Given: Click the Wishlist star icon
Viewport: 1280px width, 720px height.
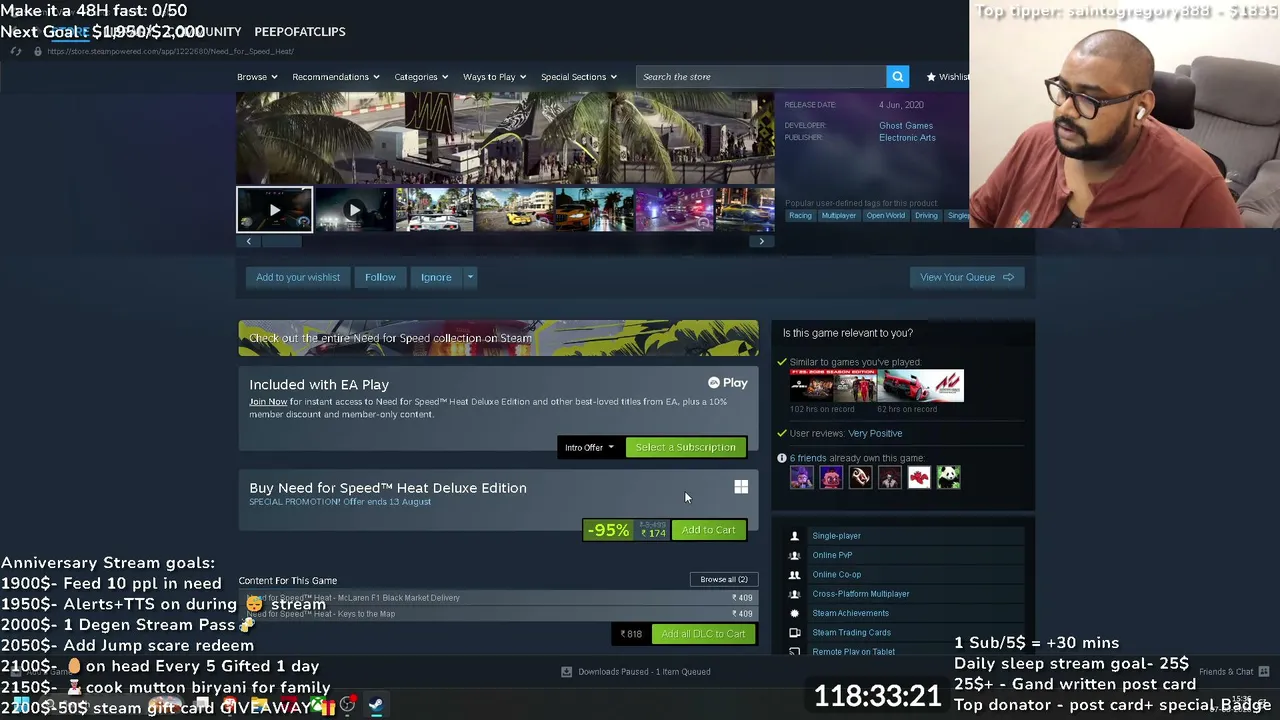Looking at the screenshot, I should pyautogui.click(x=931, y=77).
